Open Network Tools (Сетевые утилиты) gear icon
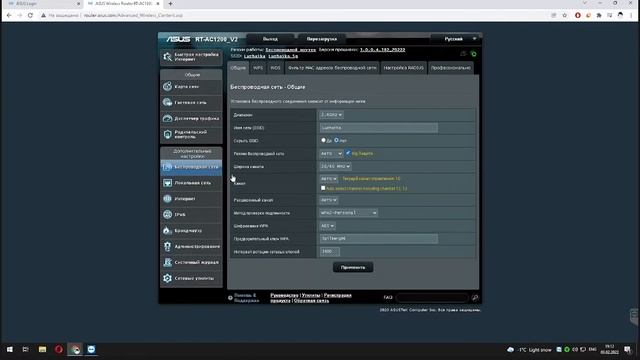 click(167, 278)
